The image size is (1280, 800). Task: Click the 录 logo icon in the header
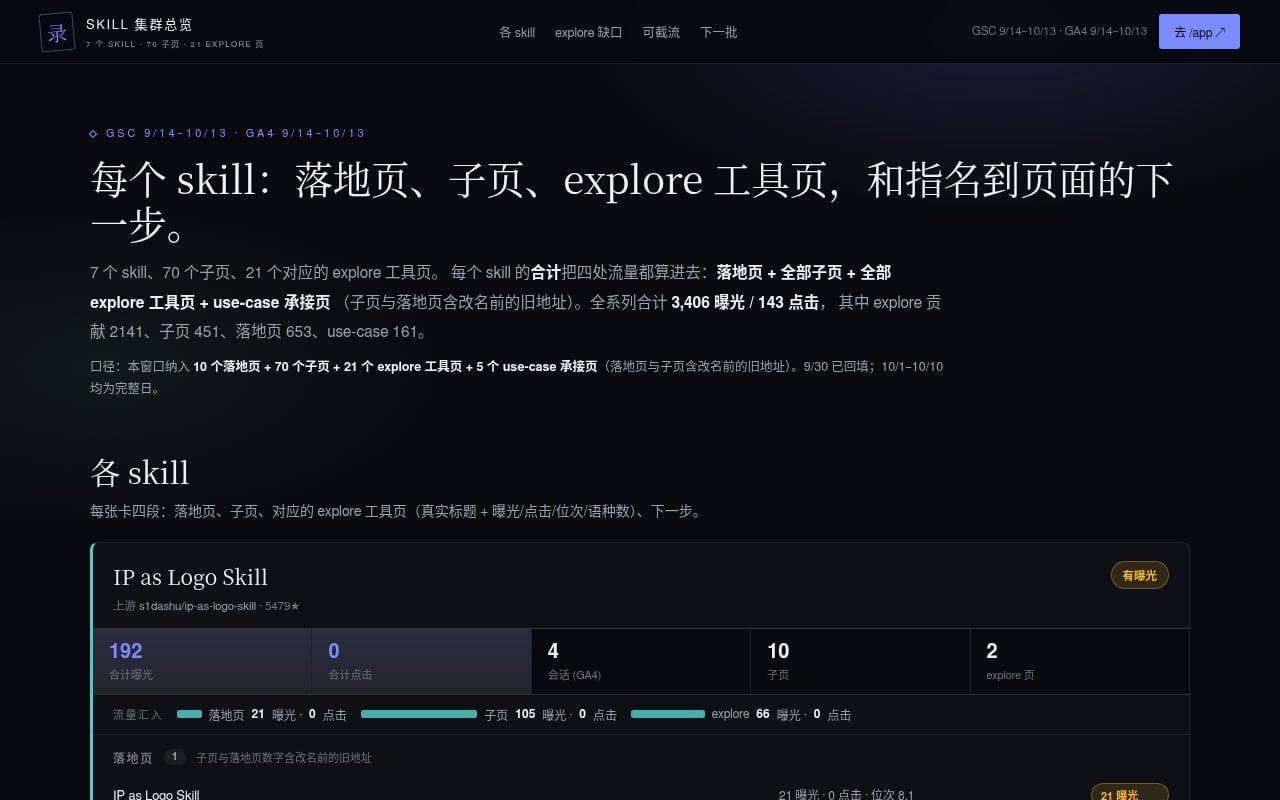57,32
